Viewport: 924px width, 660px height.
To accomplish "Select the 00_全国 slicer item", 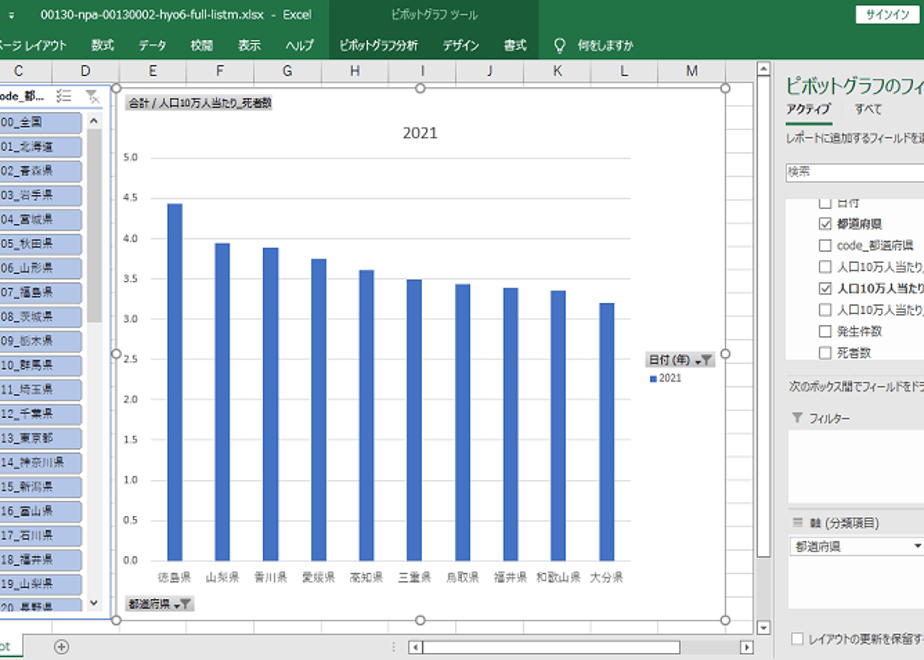I will (x=40, y=123).
